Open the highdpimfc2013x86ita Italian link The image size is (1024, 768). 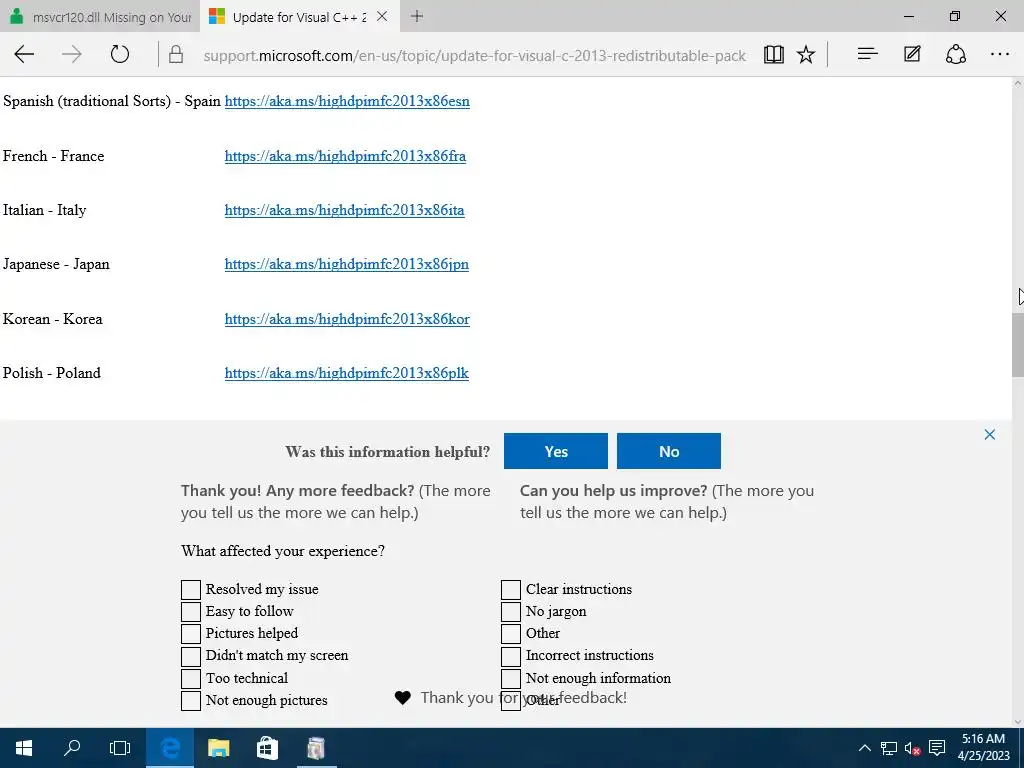[344, 210]
